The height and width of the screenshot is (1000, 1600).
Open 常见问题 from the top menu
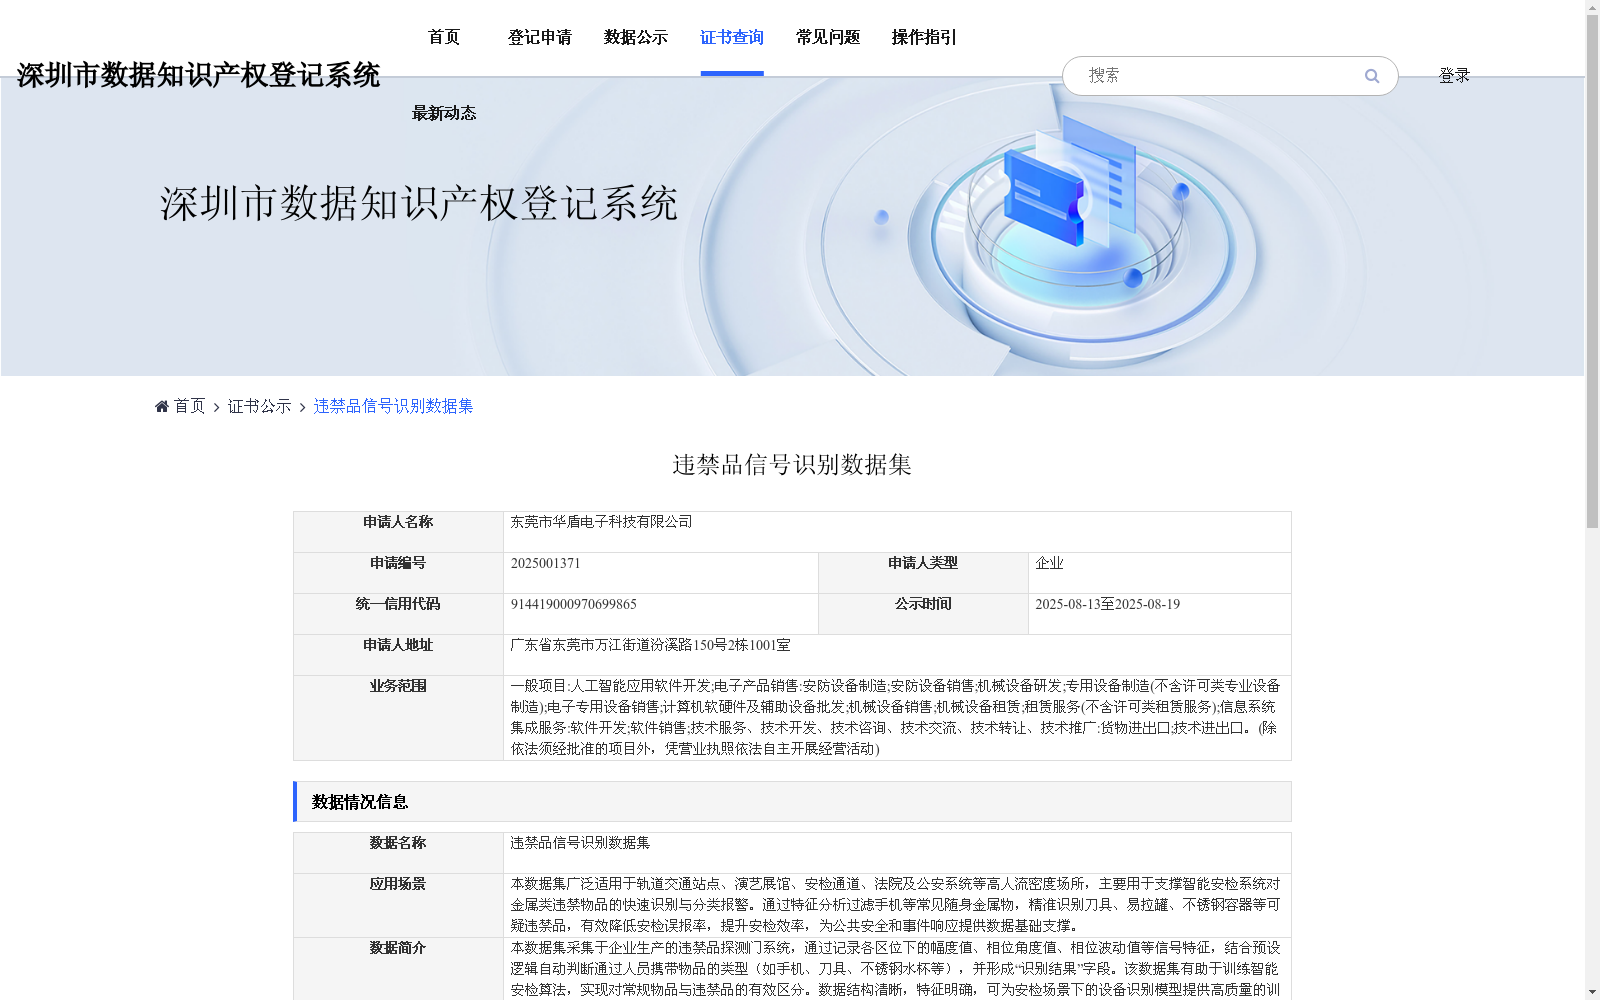point(828,37)
